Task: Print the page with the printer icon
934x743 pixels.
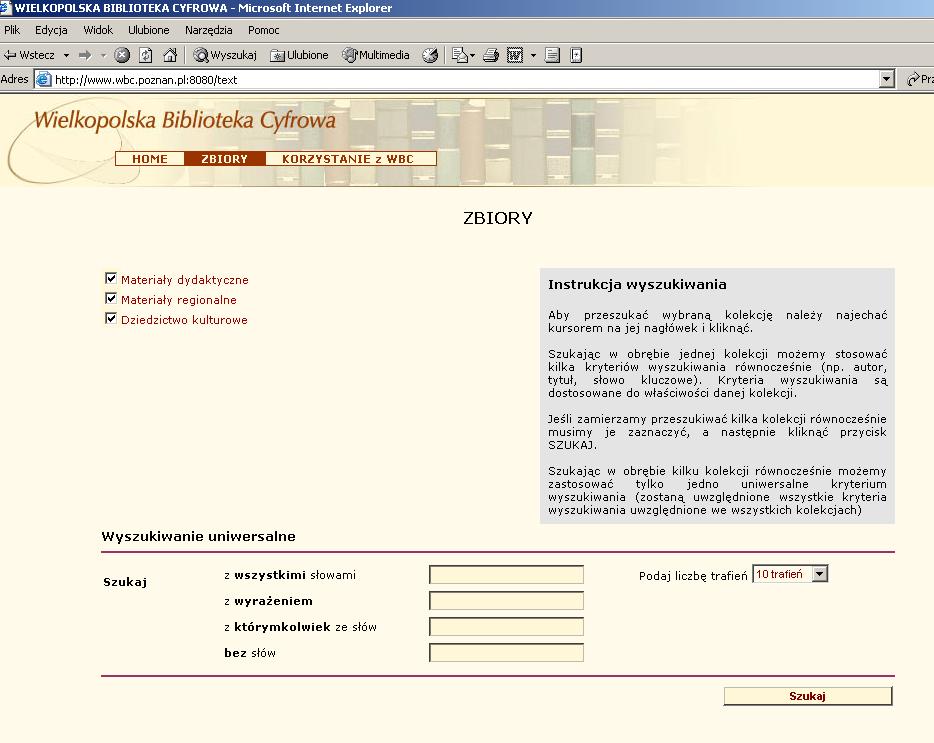Action: 491,55
